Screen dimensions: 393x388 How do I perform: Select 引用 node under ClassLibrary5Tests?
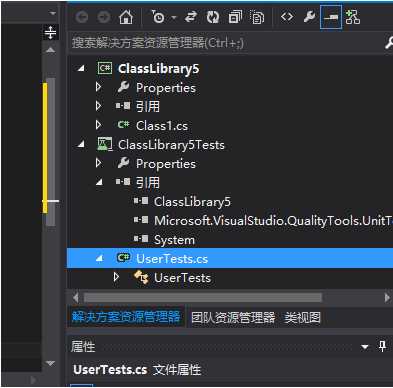(148, 182)
